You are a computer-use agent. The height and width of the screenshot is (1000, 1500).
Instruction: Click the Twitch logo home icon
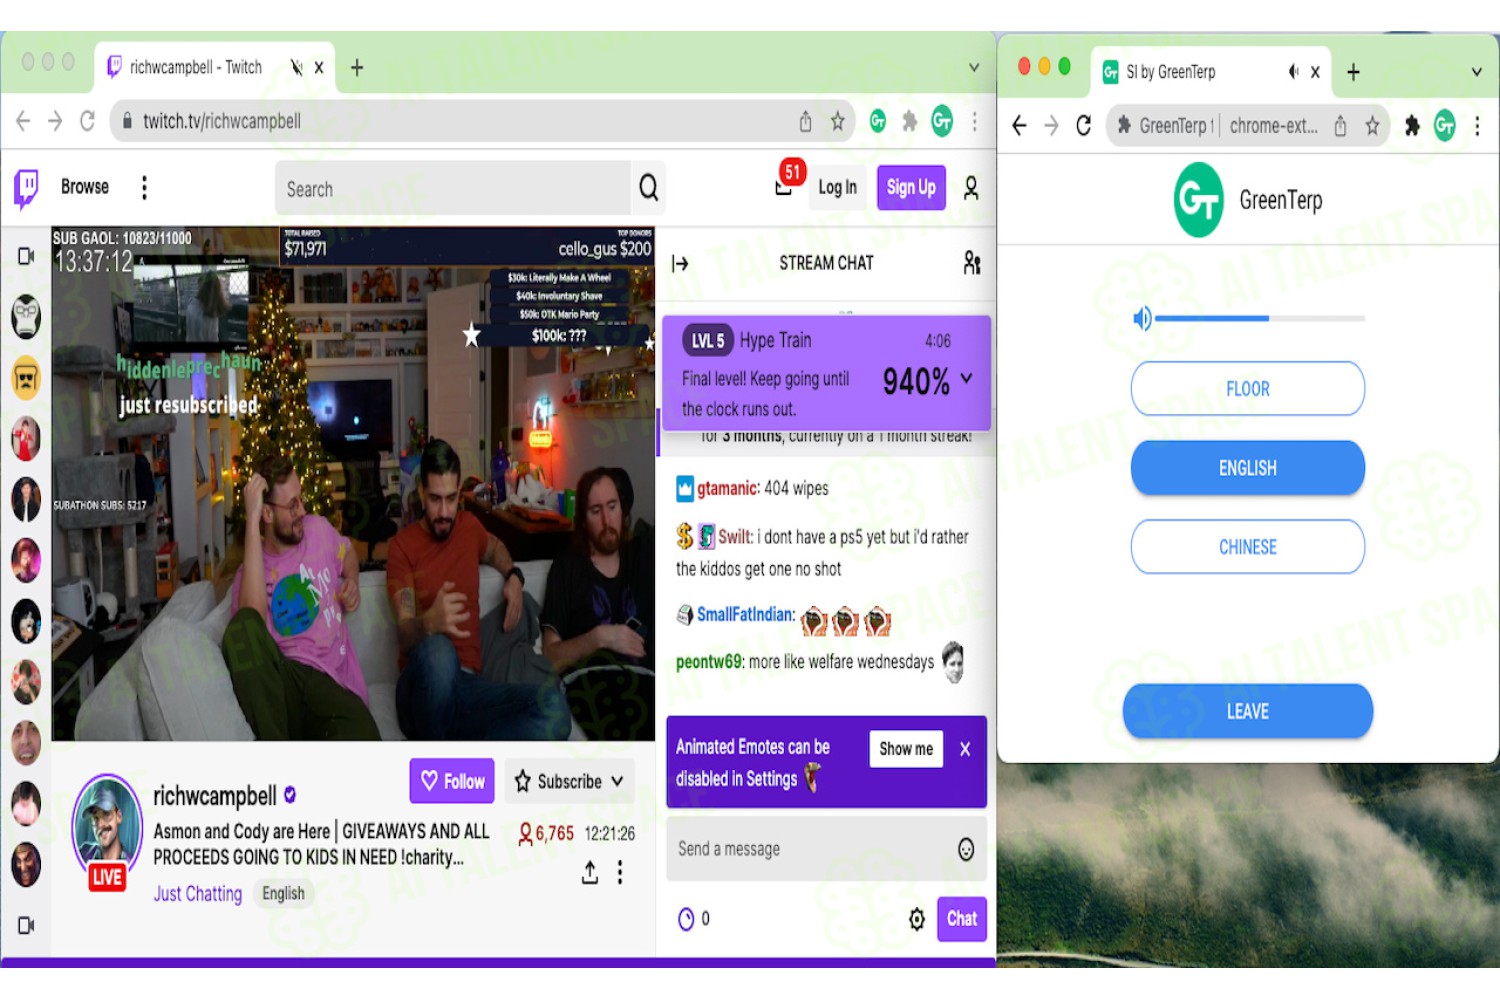[26, 188]
